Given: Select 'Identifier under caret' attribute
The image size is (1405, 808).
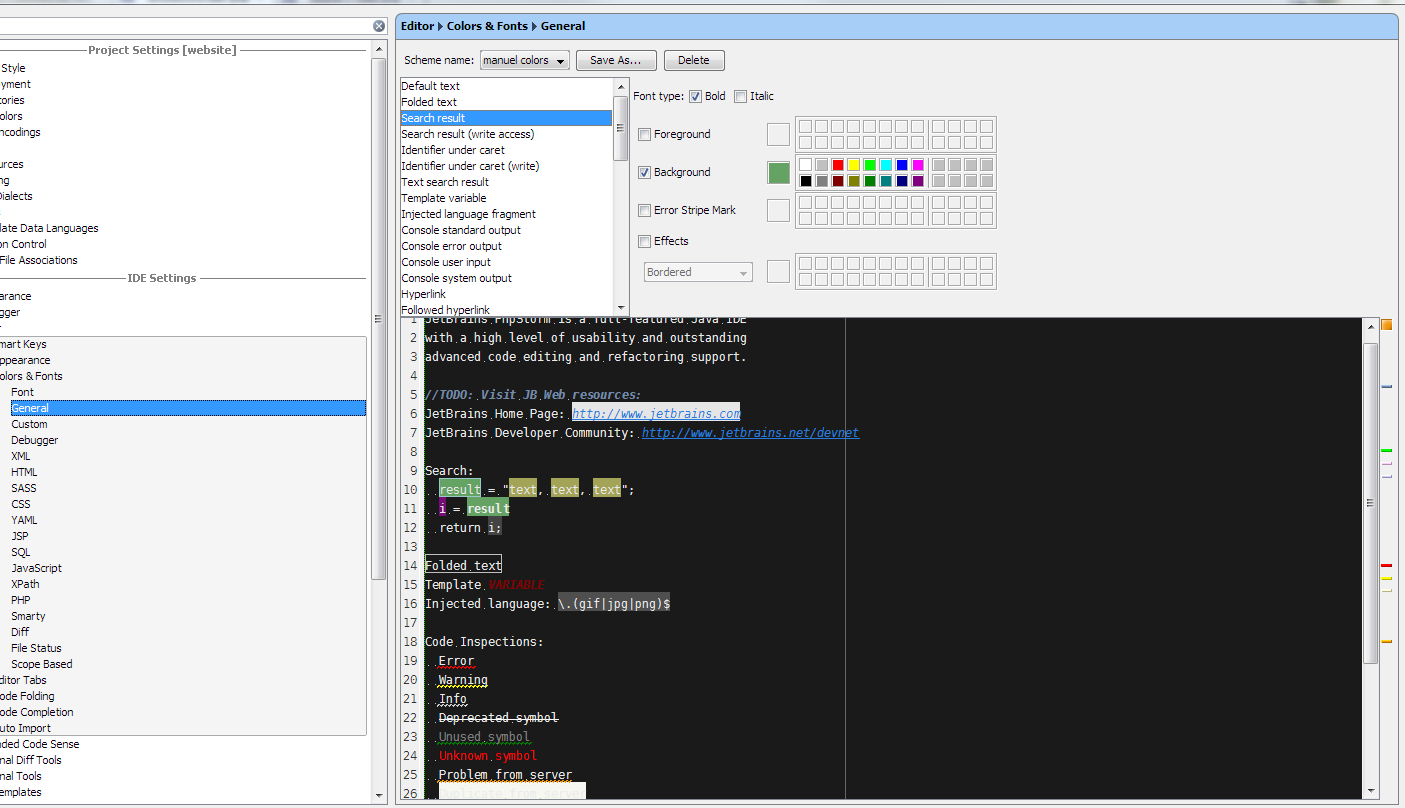Looking at the screenshot, I should (506, 150).
